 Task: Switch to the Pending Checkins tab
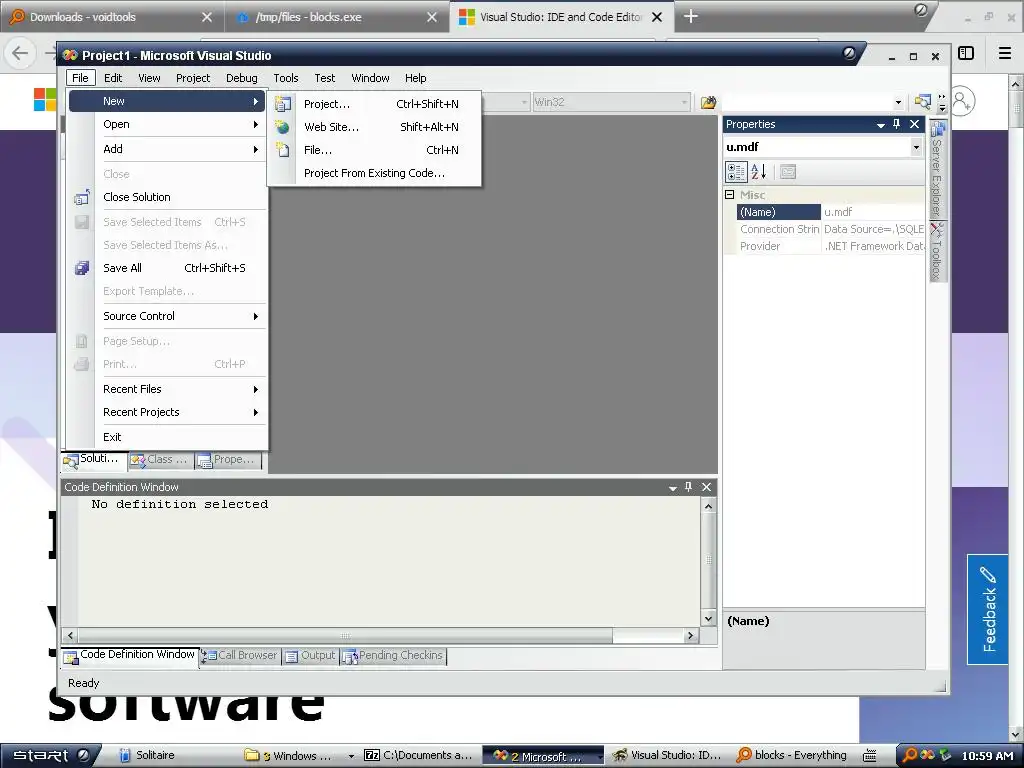coord(393,656)
